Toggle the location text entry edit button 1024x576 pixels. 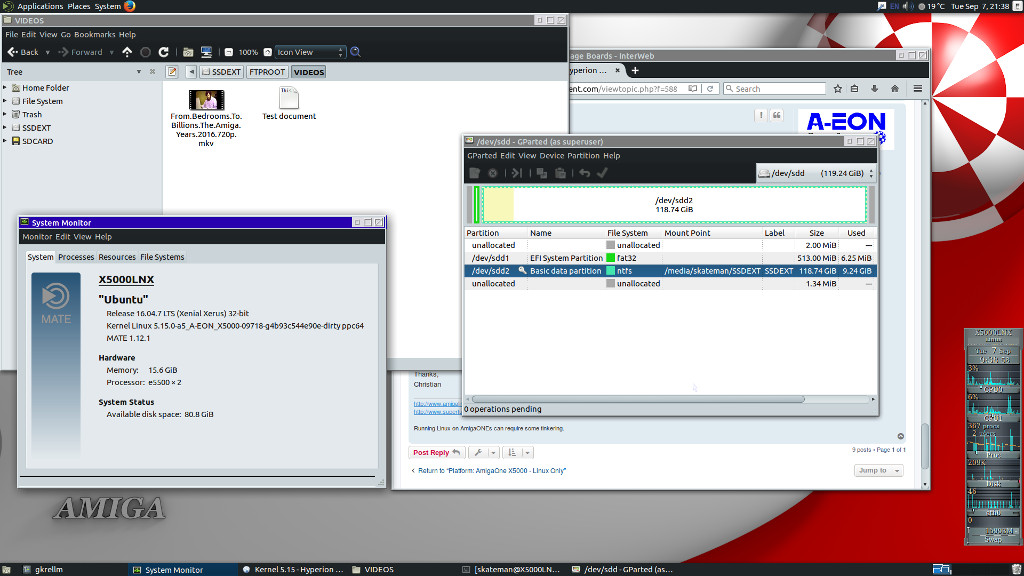pyautogui.click(x=172, y=72)
